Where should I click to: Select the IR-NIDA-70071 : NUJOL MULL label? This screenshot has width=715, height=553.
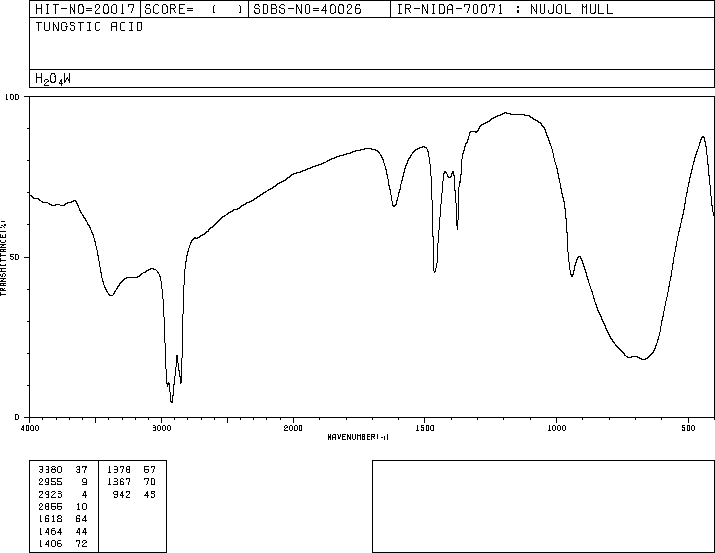(x=505, y=9)
